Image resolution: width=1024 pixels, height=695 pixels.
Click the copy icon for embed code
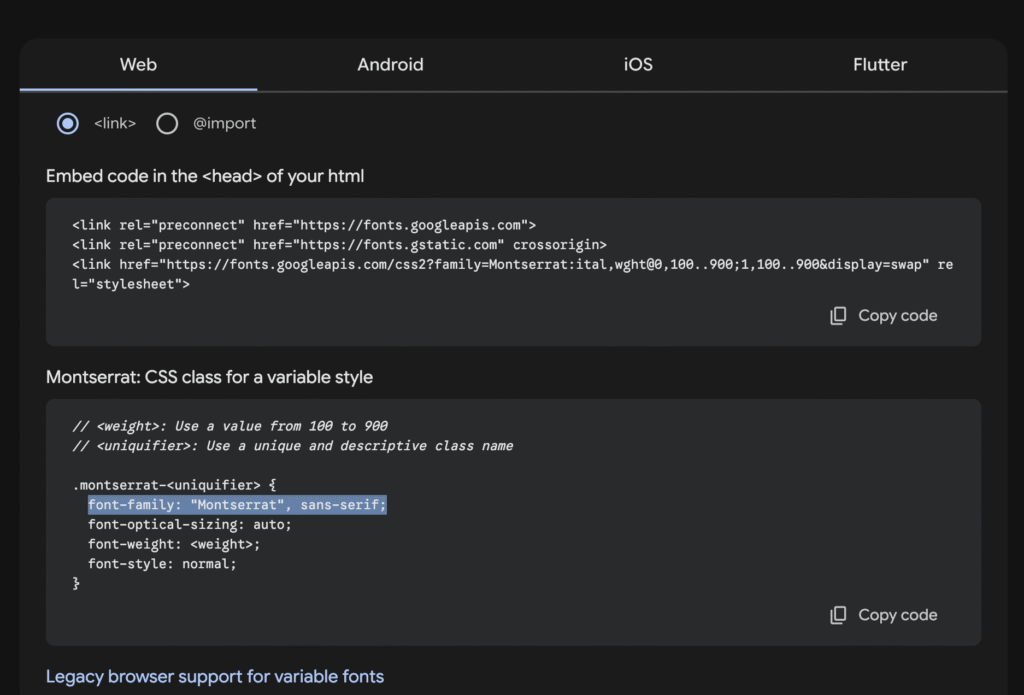[838, 315]
